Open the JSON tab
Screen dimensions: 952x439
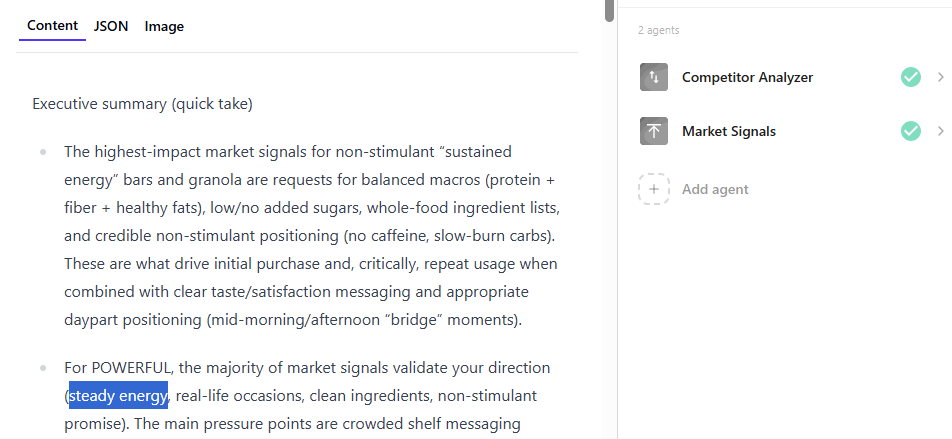[x=111, y=26]
